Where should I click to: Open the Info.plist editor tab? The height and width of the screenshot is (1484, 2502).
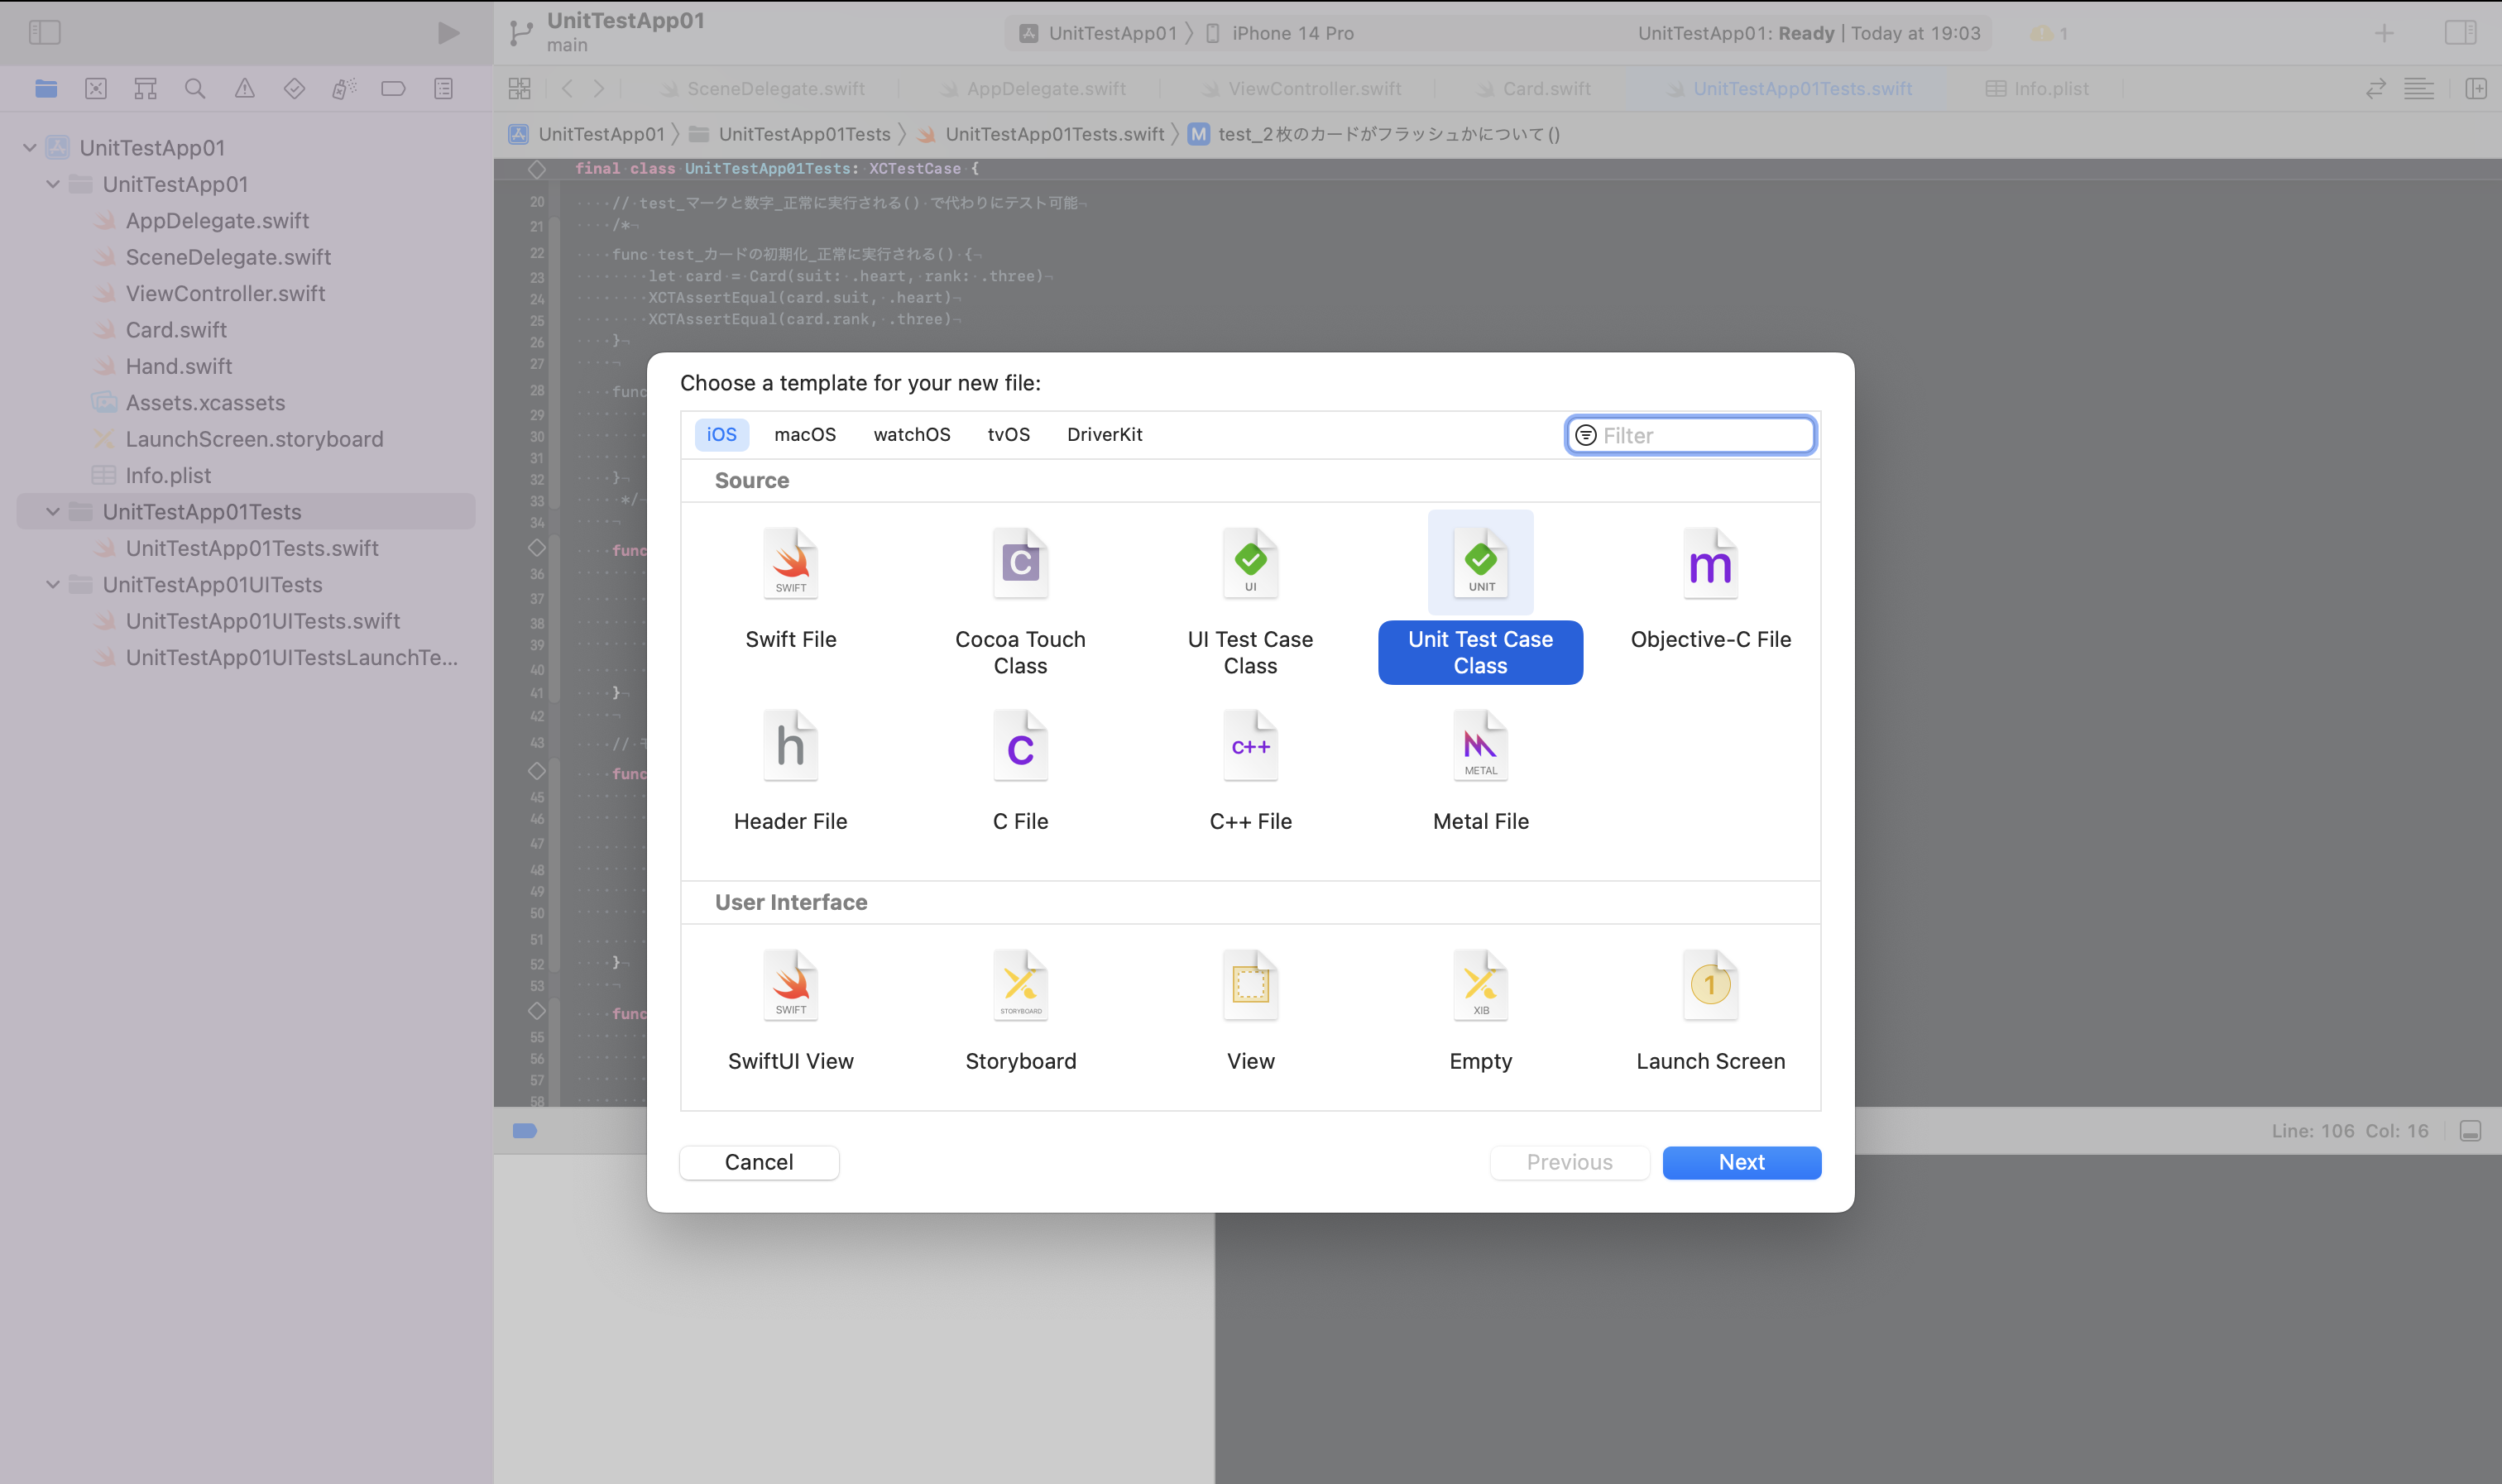(x=2037, y=89)
